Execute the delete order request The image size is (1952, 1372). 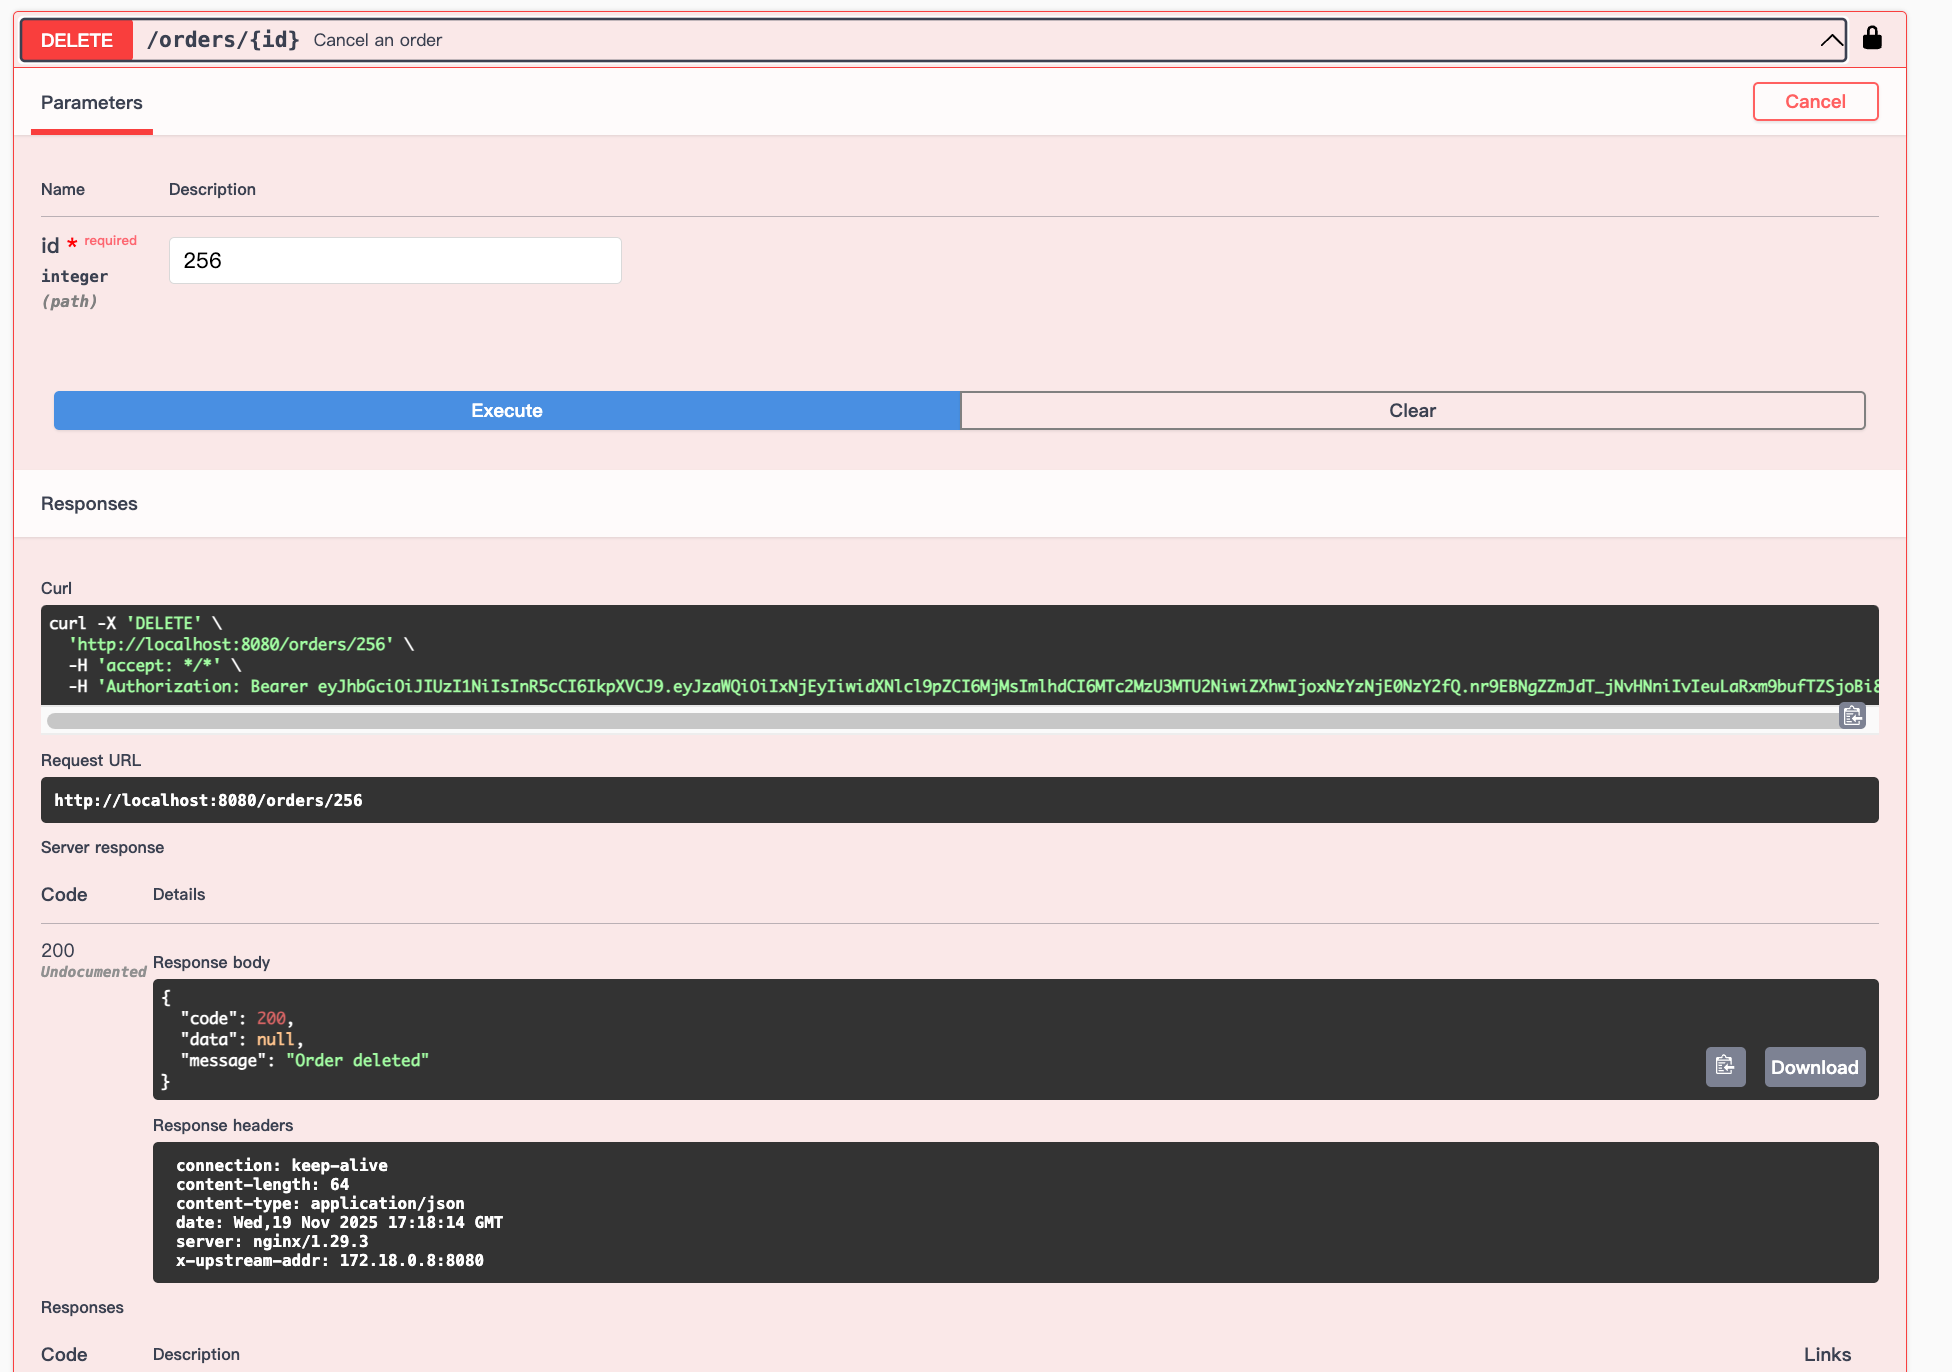(507, 411)
